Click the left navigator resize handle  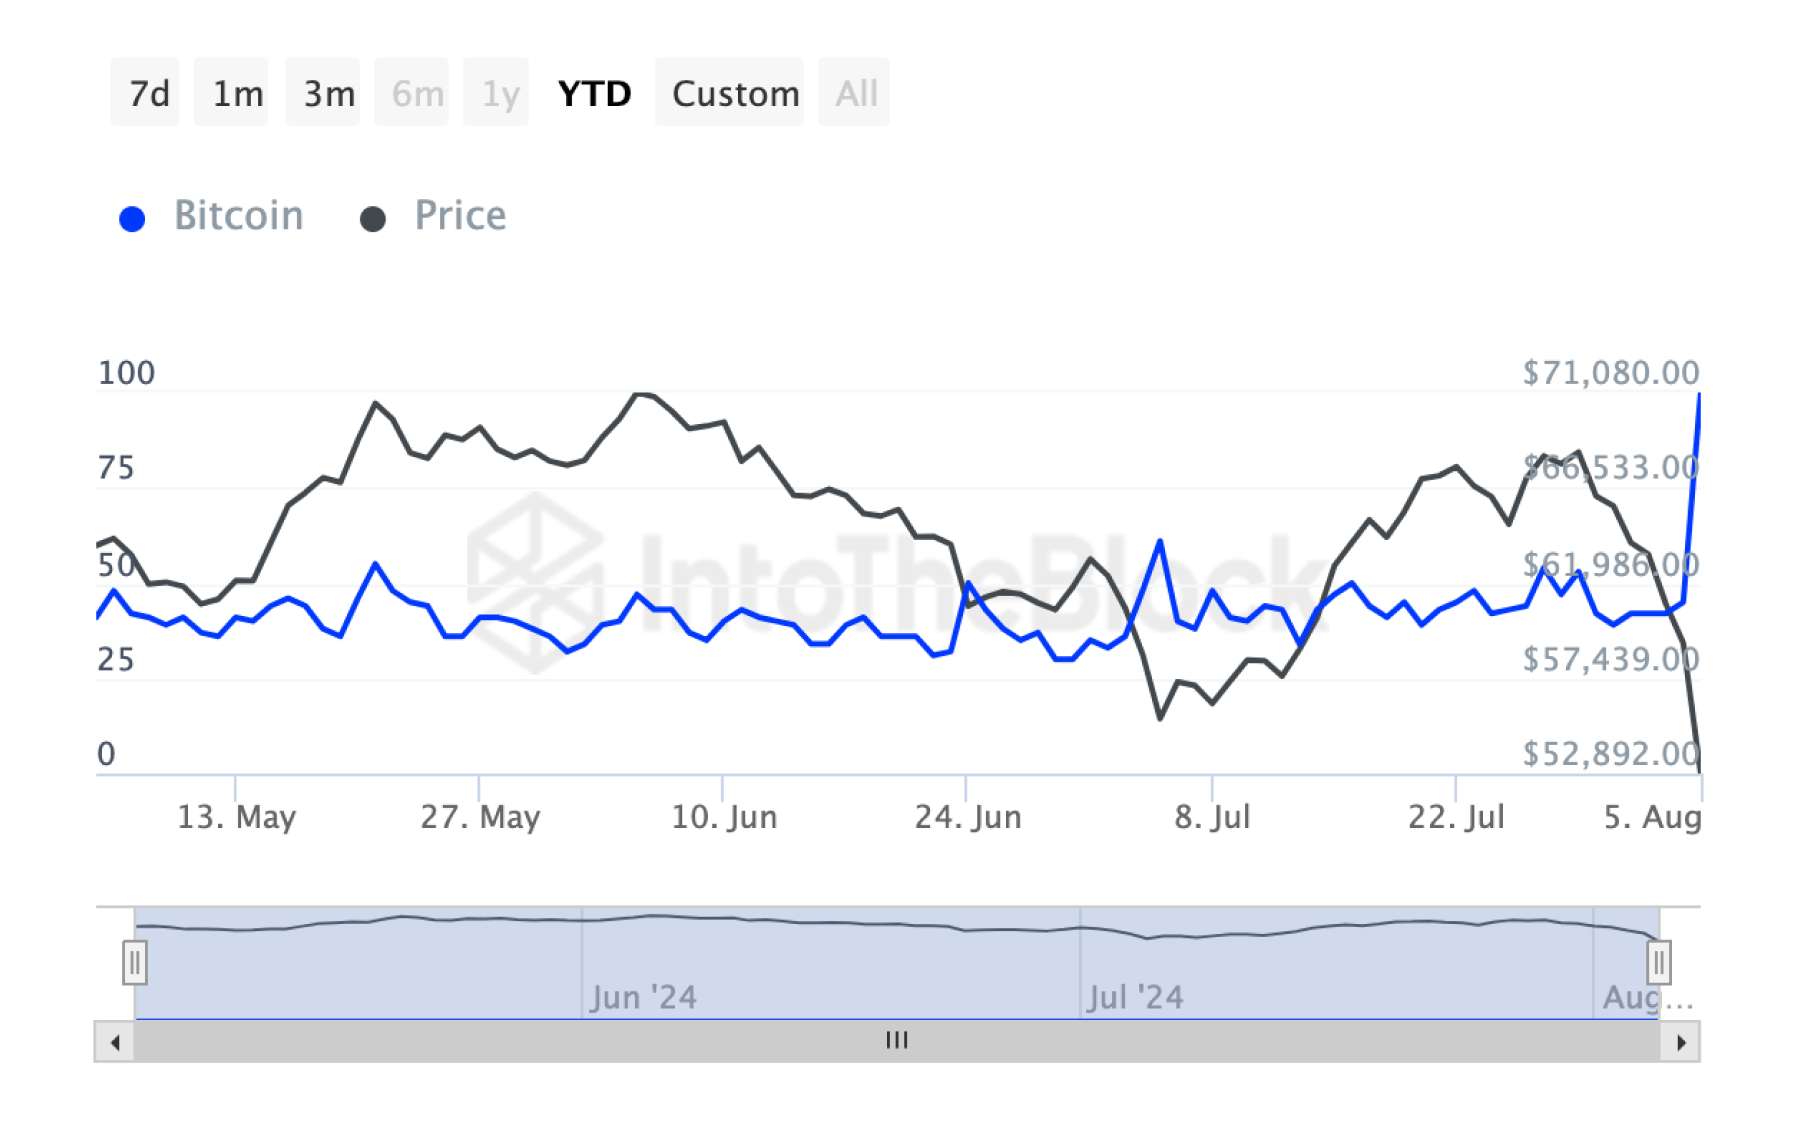pos(135,963)
